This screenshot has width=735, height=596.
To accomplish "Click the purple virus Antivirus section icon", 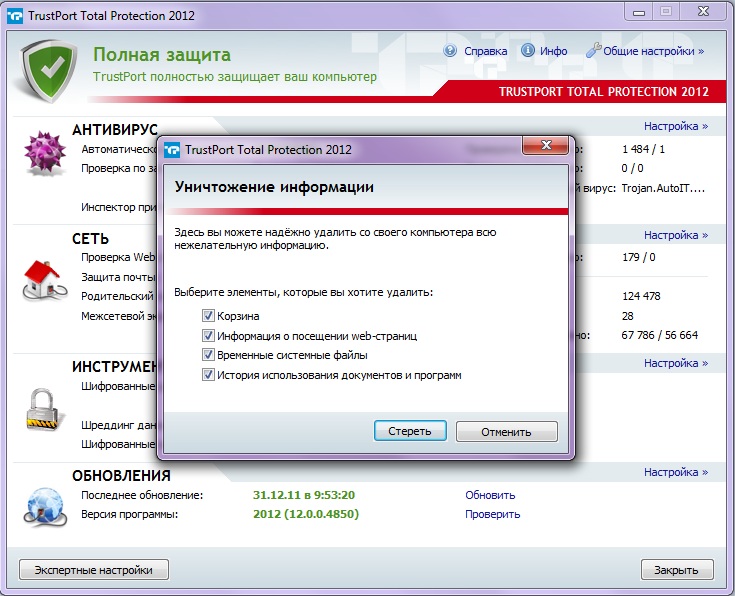I will (45, 154).
